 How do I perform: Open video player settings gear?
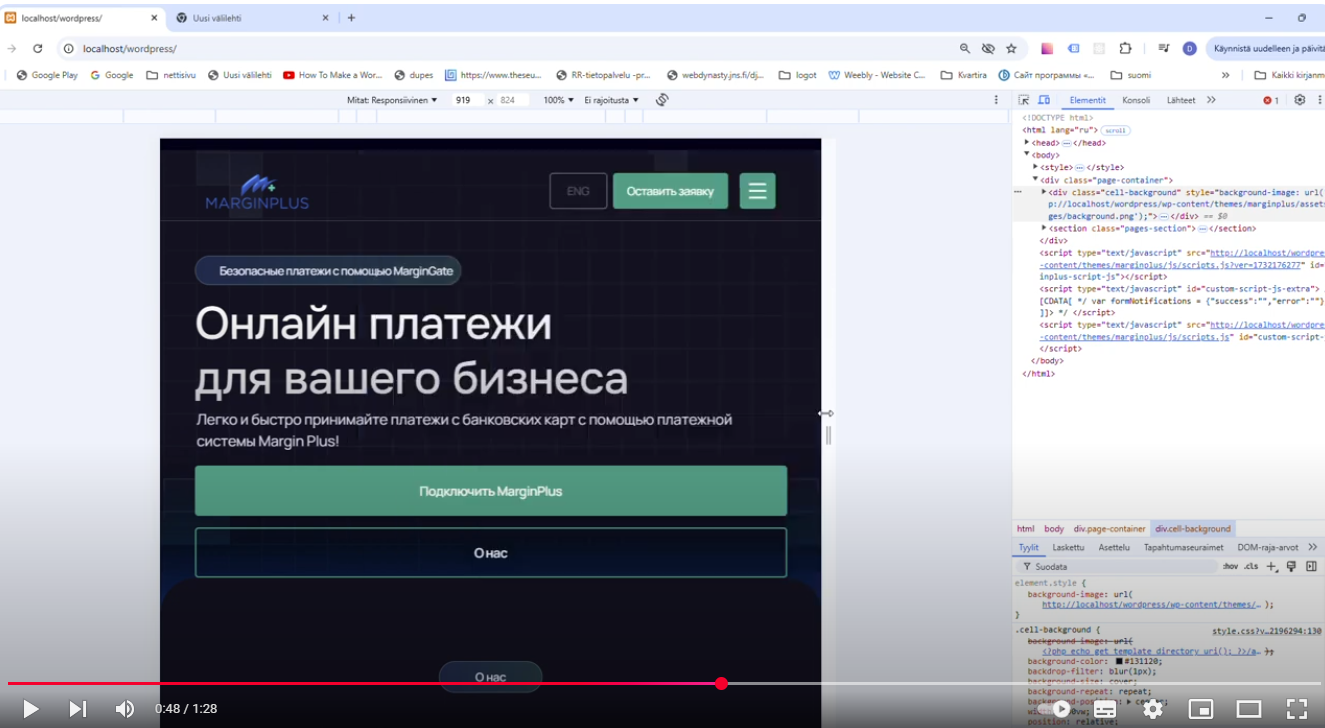(1153, 709)
